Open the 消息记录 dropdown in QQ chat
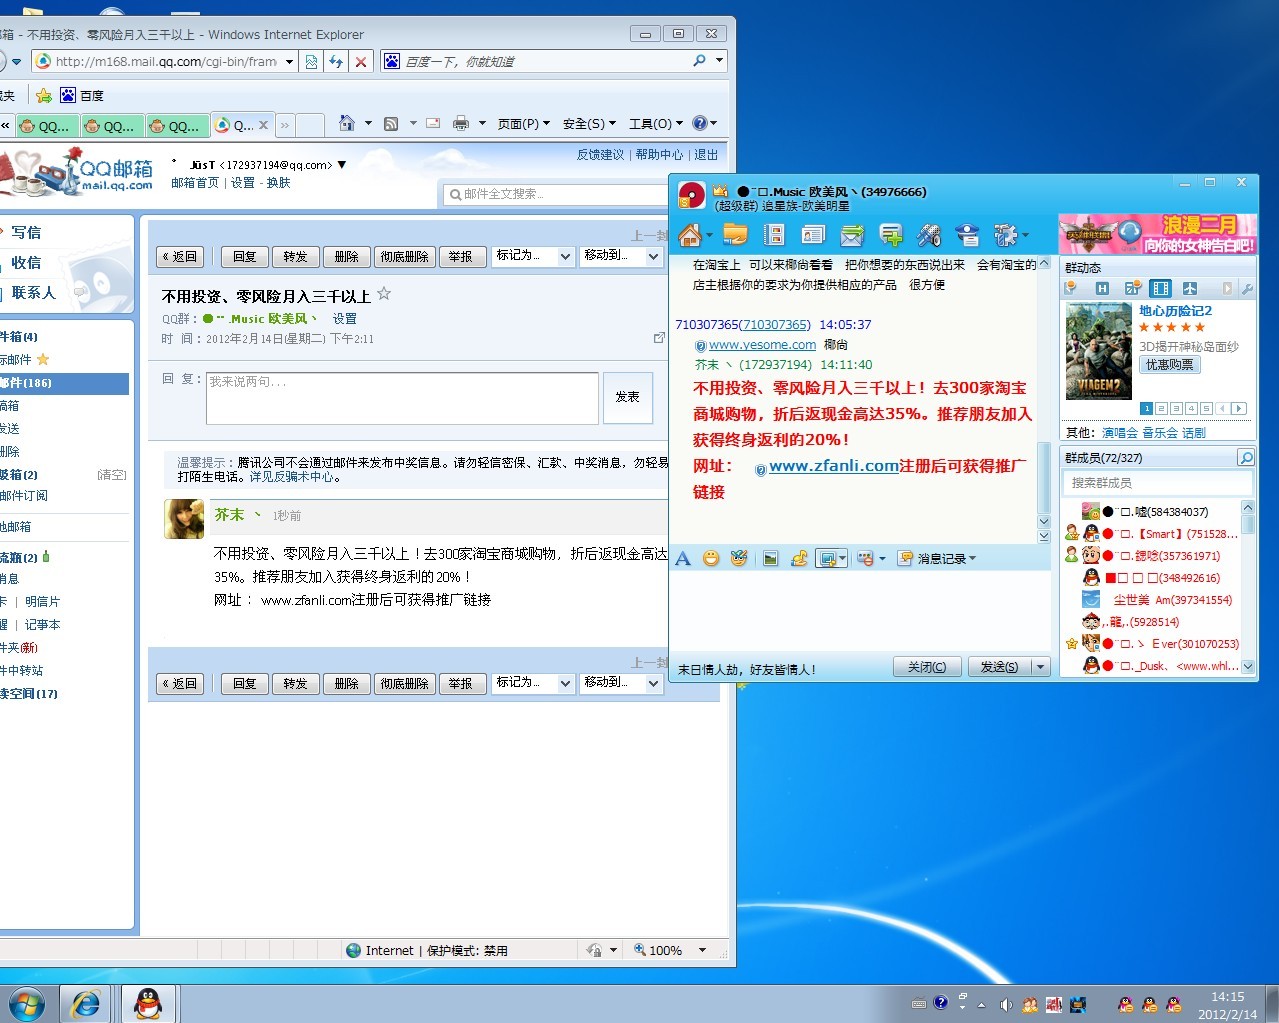 (937, 558)
